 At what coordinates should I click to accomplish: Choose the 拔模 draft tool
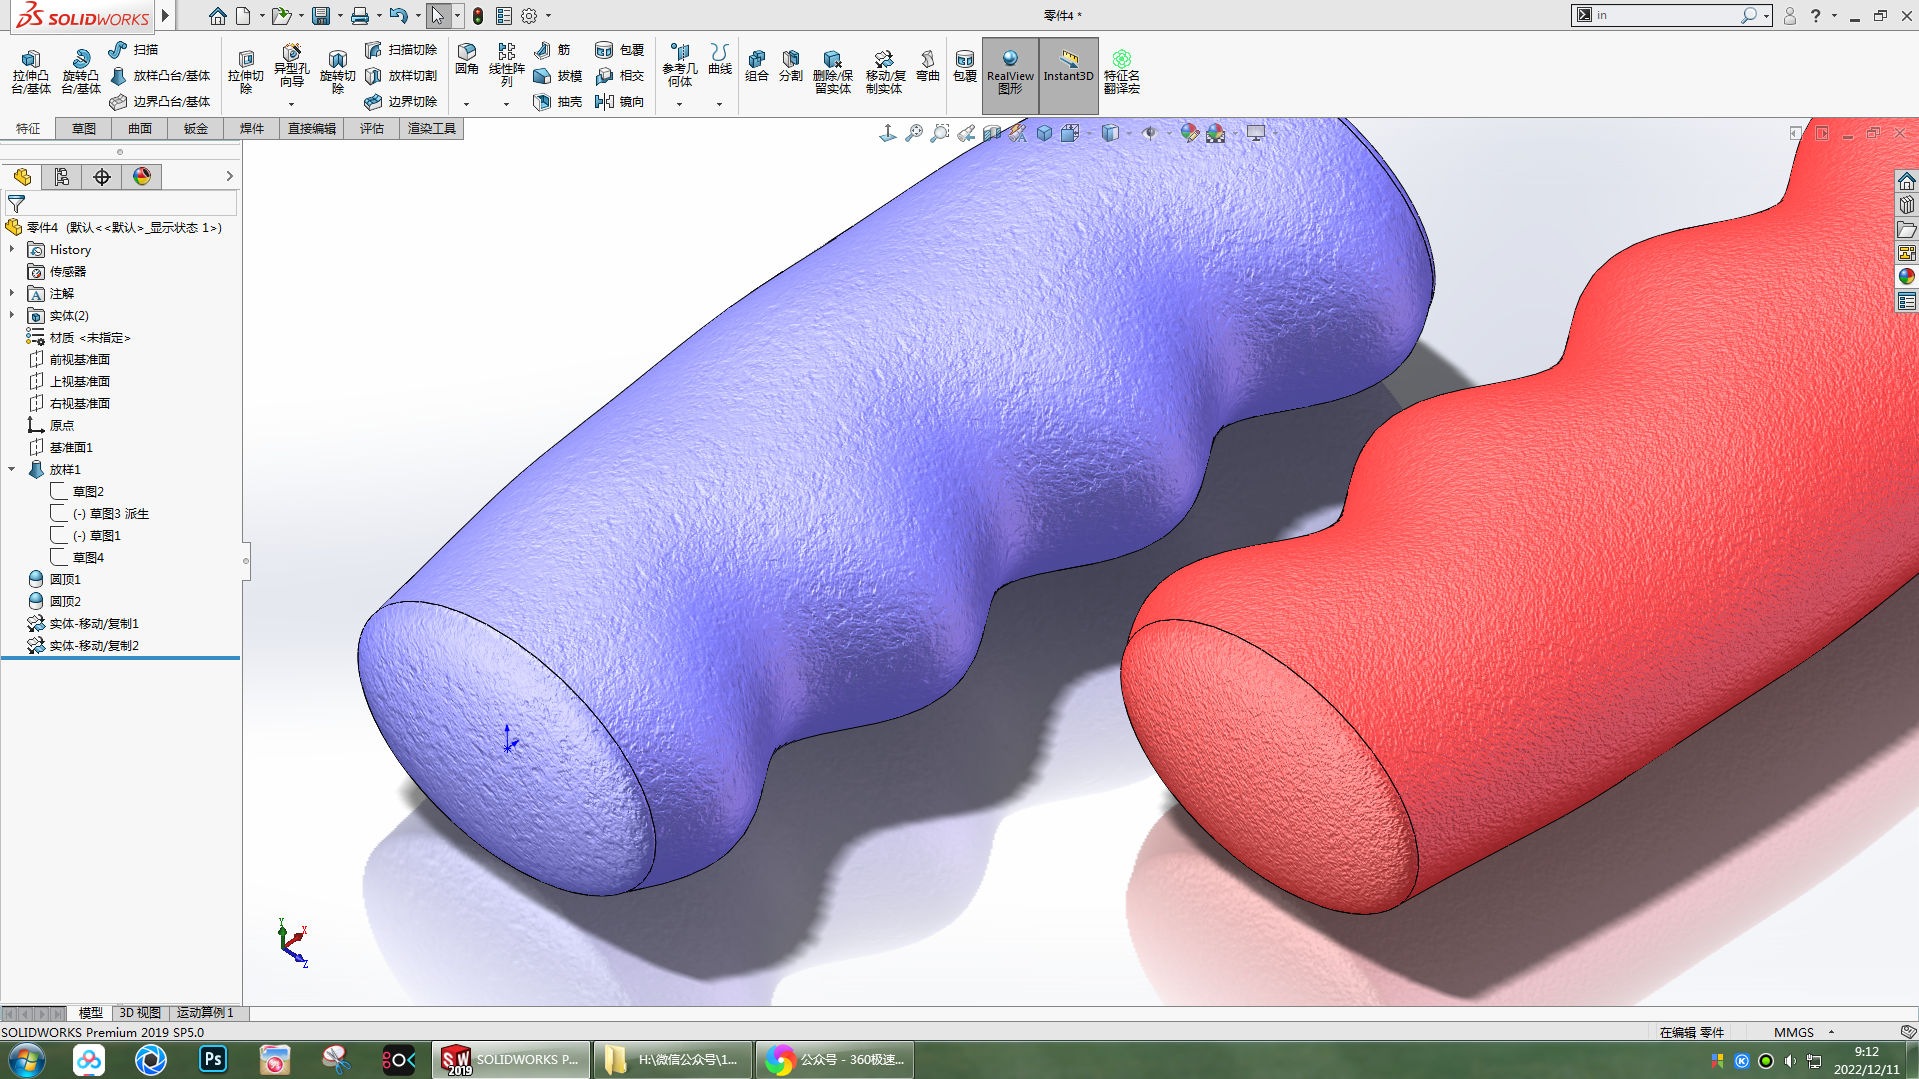[x=558, y=76]
